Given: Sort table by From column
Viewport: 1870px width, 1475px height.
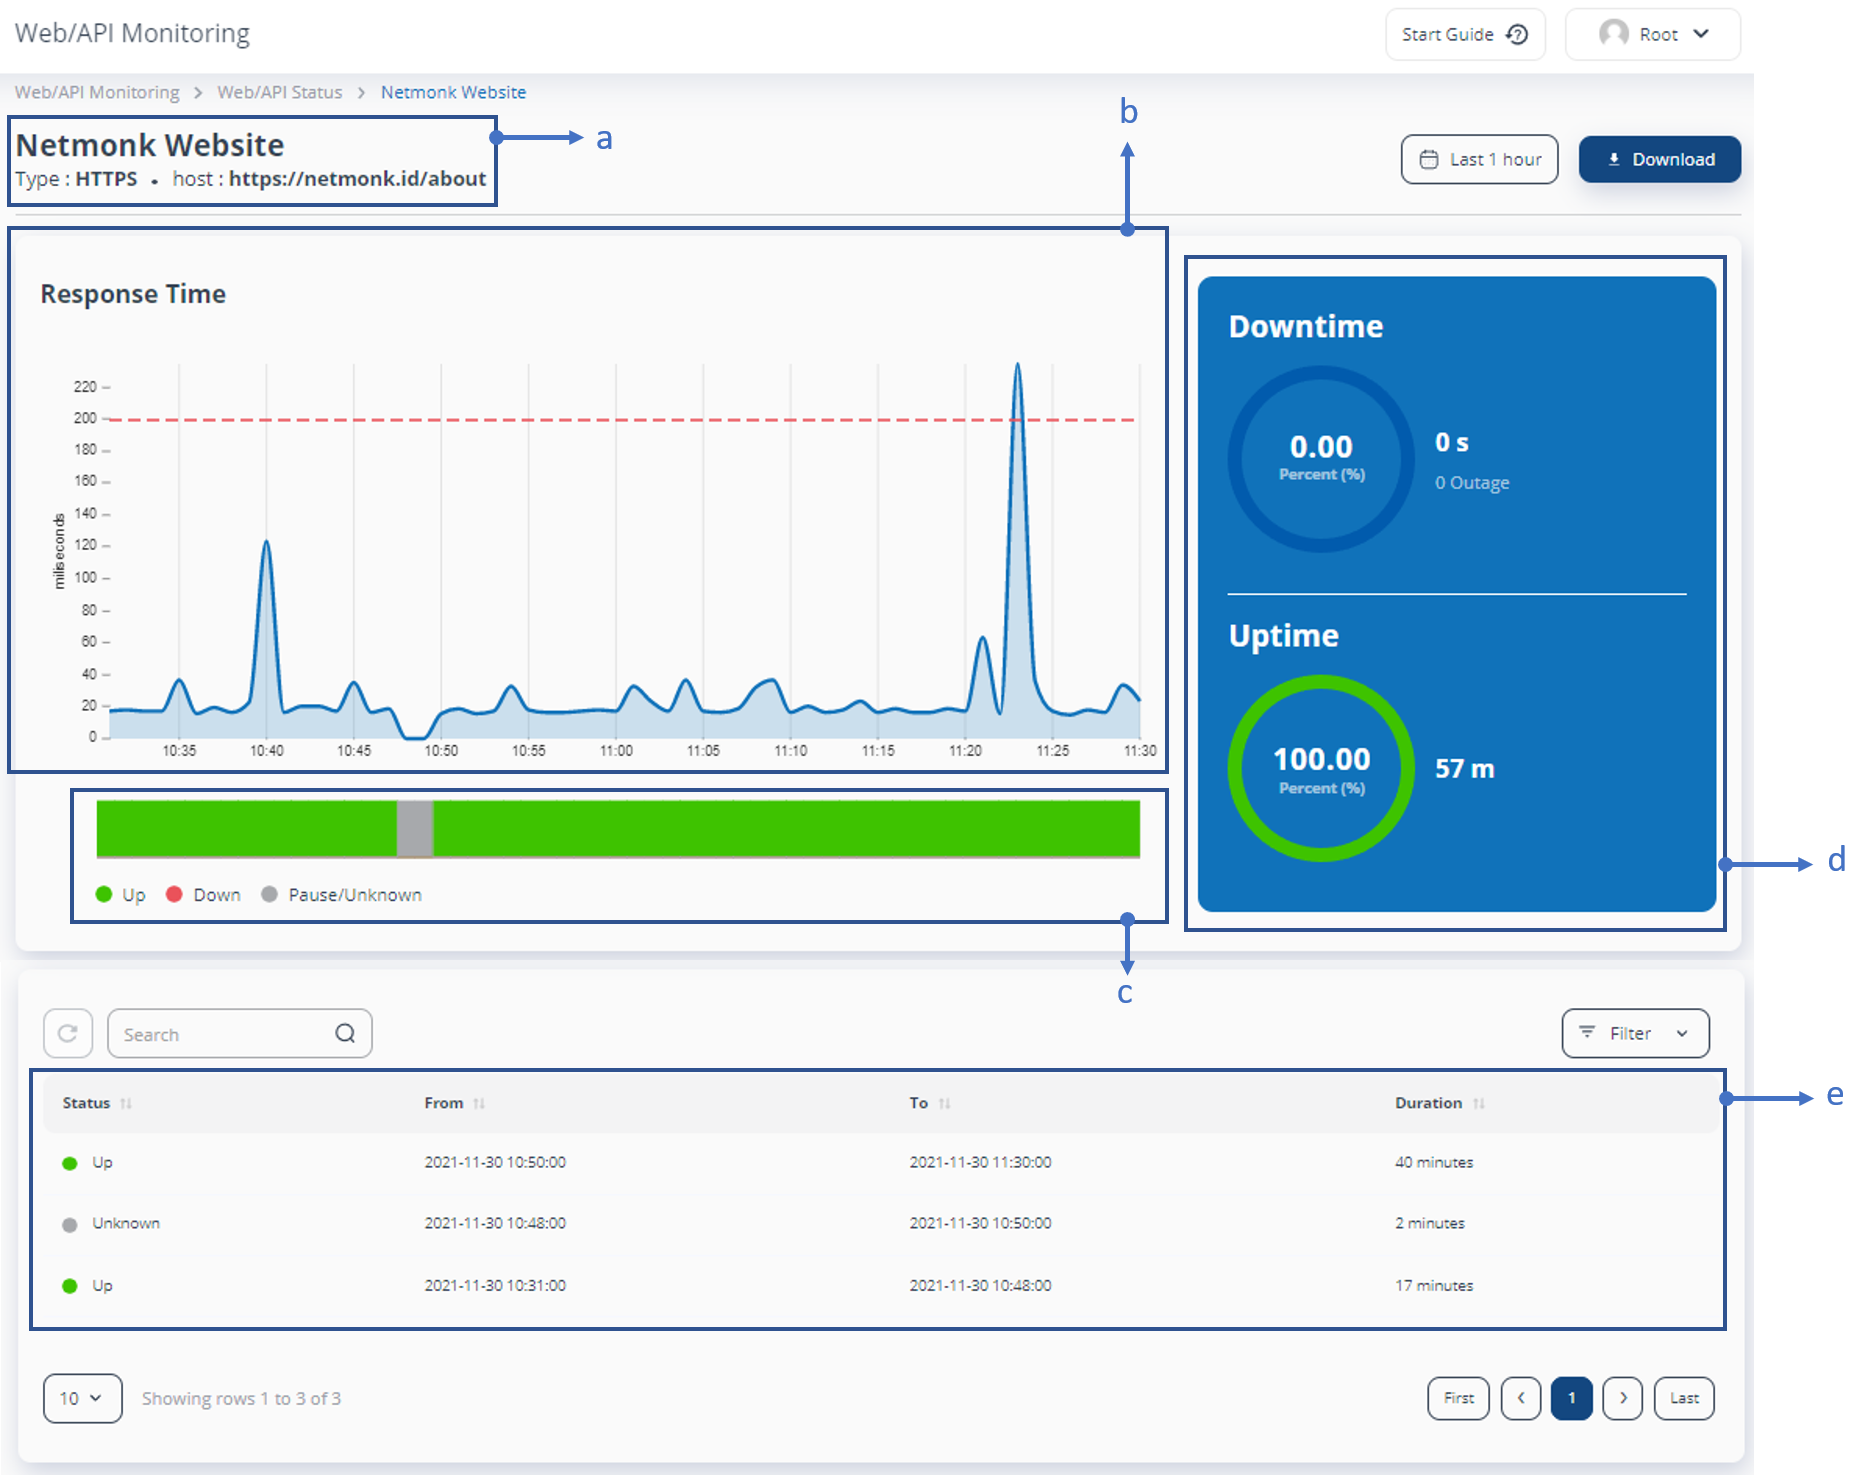Looking at the screenshot, I should pyautogui.click(x=479, y=1103).
